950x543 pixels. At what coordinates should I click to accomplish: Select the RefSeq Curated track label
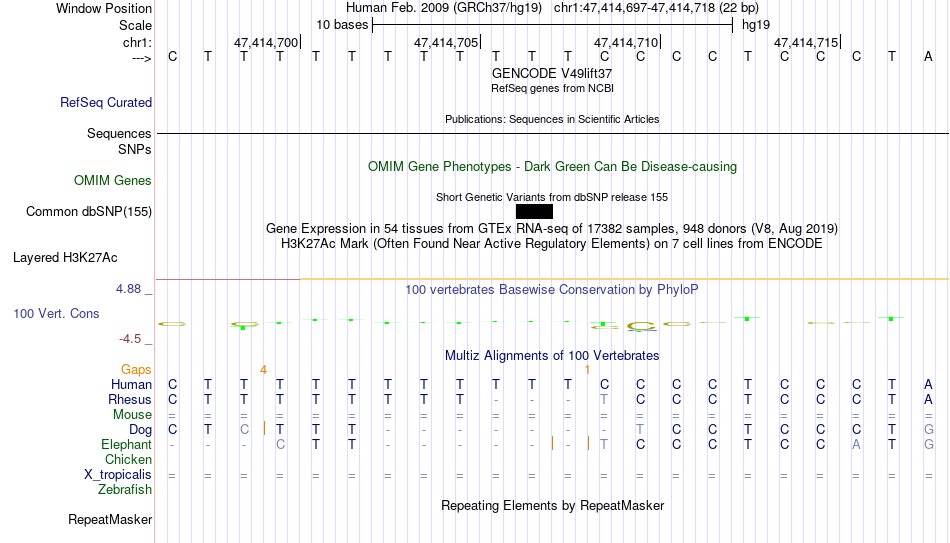[x=106, y=102]
